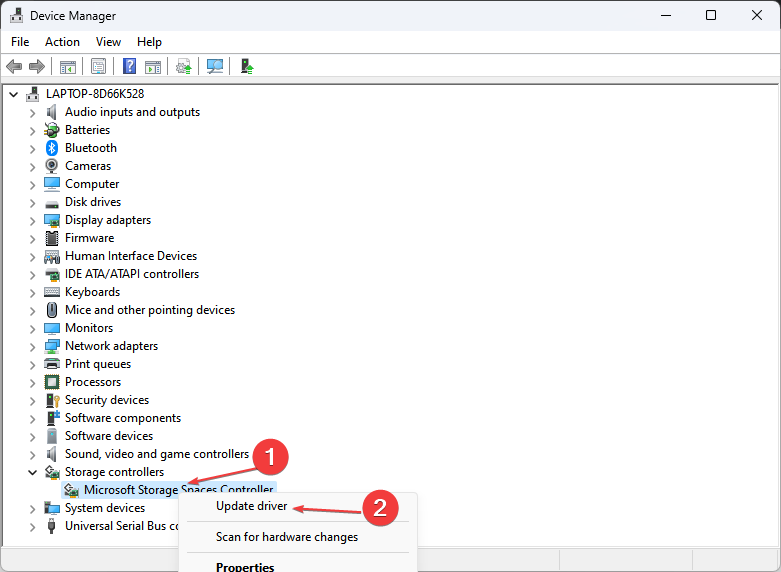Expand the Network adapters node
Image resolution: width=781 pixels, height=572 pixels.
[32, 347]
